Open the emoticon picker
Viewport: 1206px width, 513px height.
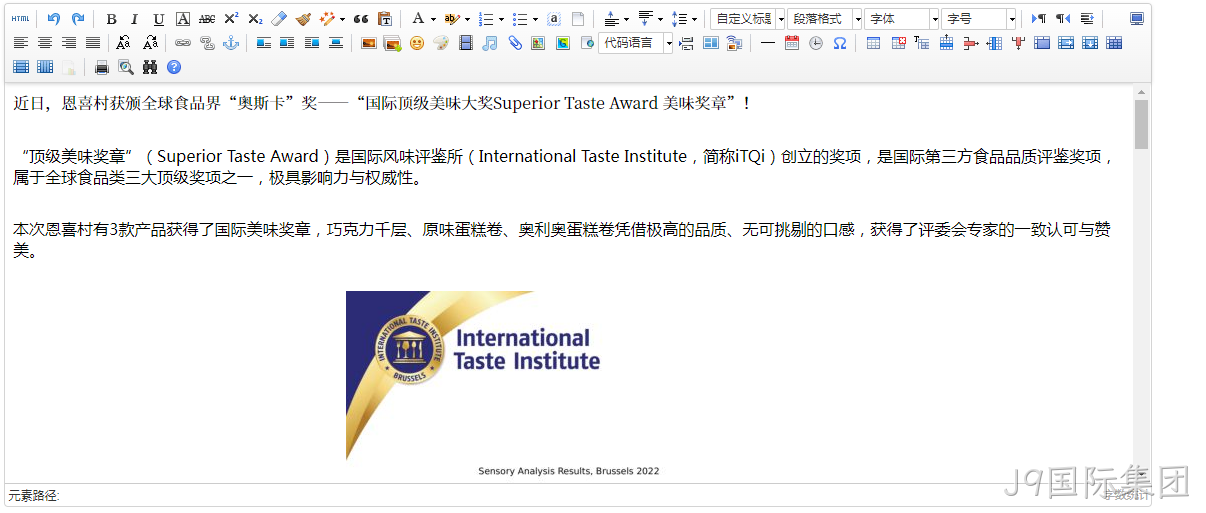click(417, 43)
